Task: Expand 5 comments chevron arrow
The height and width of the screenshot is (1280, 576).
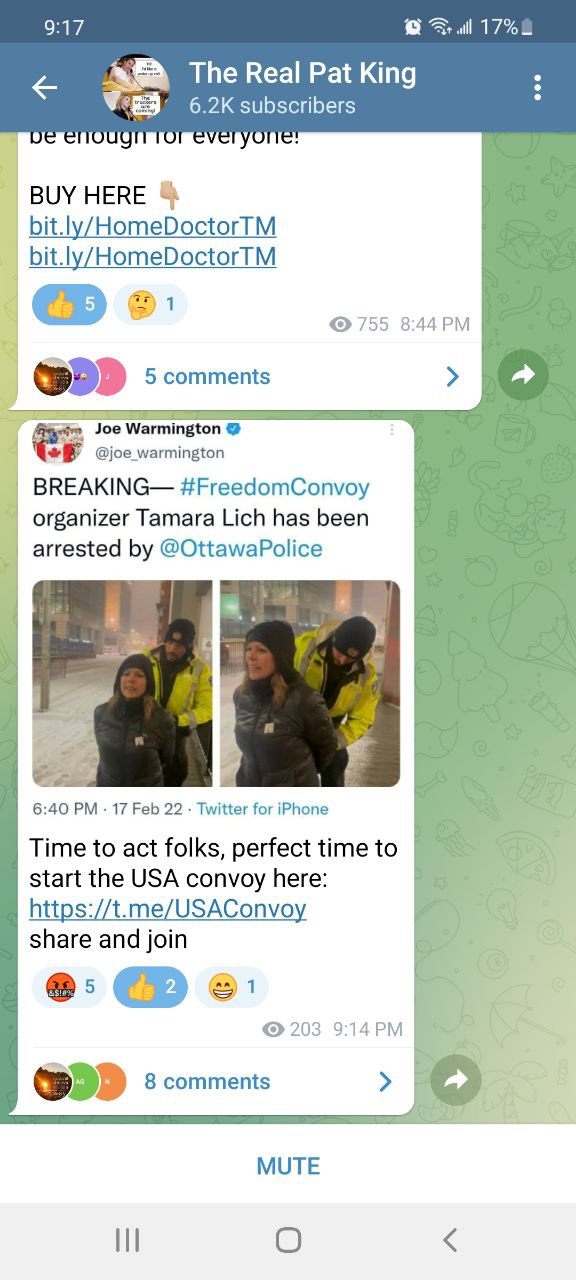Action: 453,376
